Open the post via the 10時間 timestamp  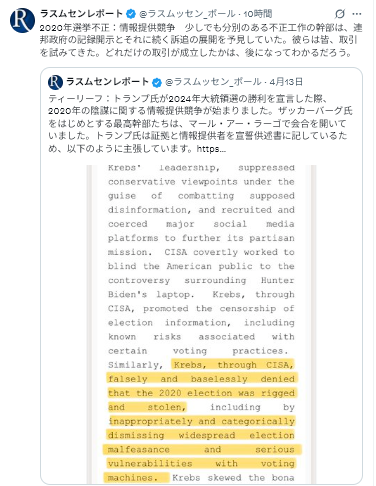click(x=258, y=14)
